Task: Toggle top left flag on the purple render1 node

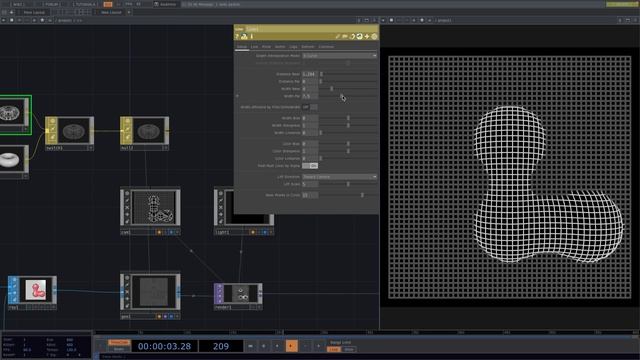Action: 219,287
